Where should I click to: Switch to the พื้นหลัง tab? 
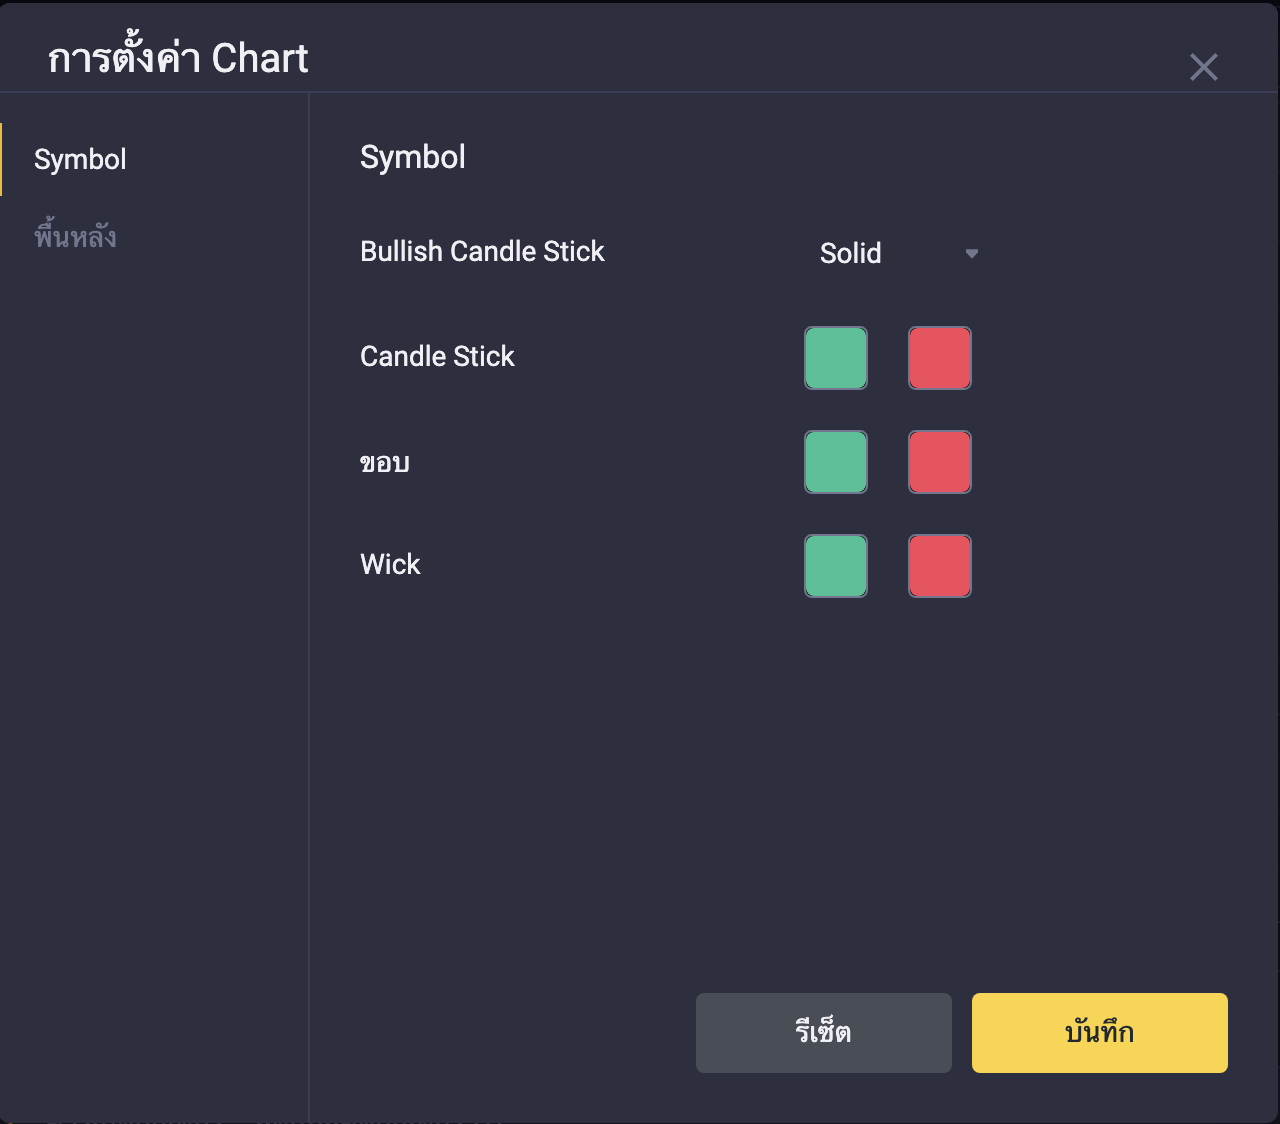click(x=75, y=237)
